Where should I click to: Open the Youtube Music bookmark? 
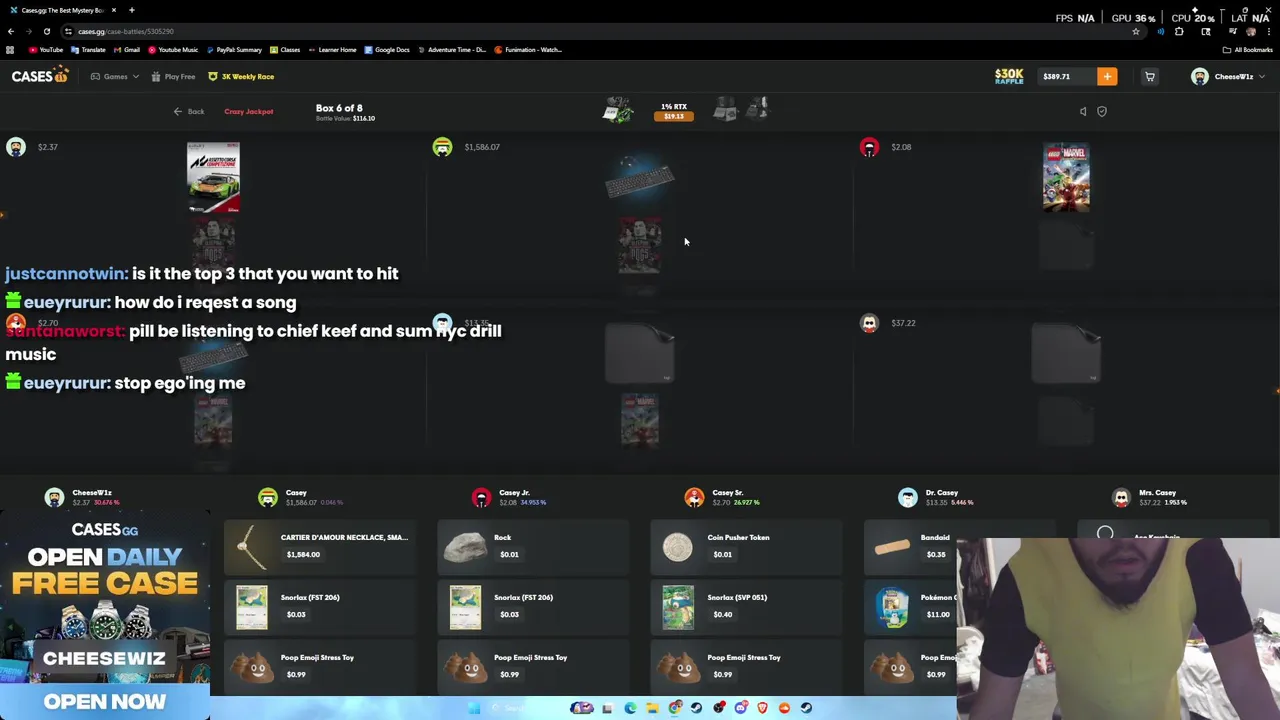click(x=173, y=50)
